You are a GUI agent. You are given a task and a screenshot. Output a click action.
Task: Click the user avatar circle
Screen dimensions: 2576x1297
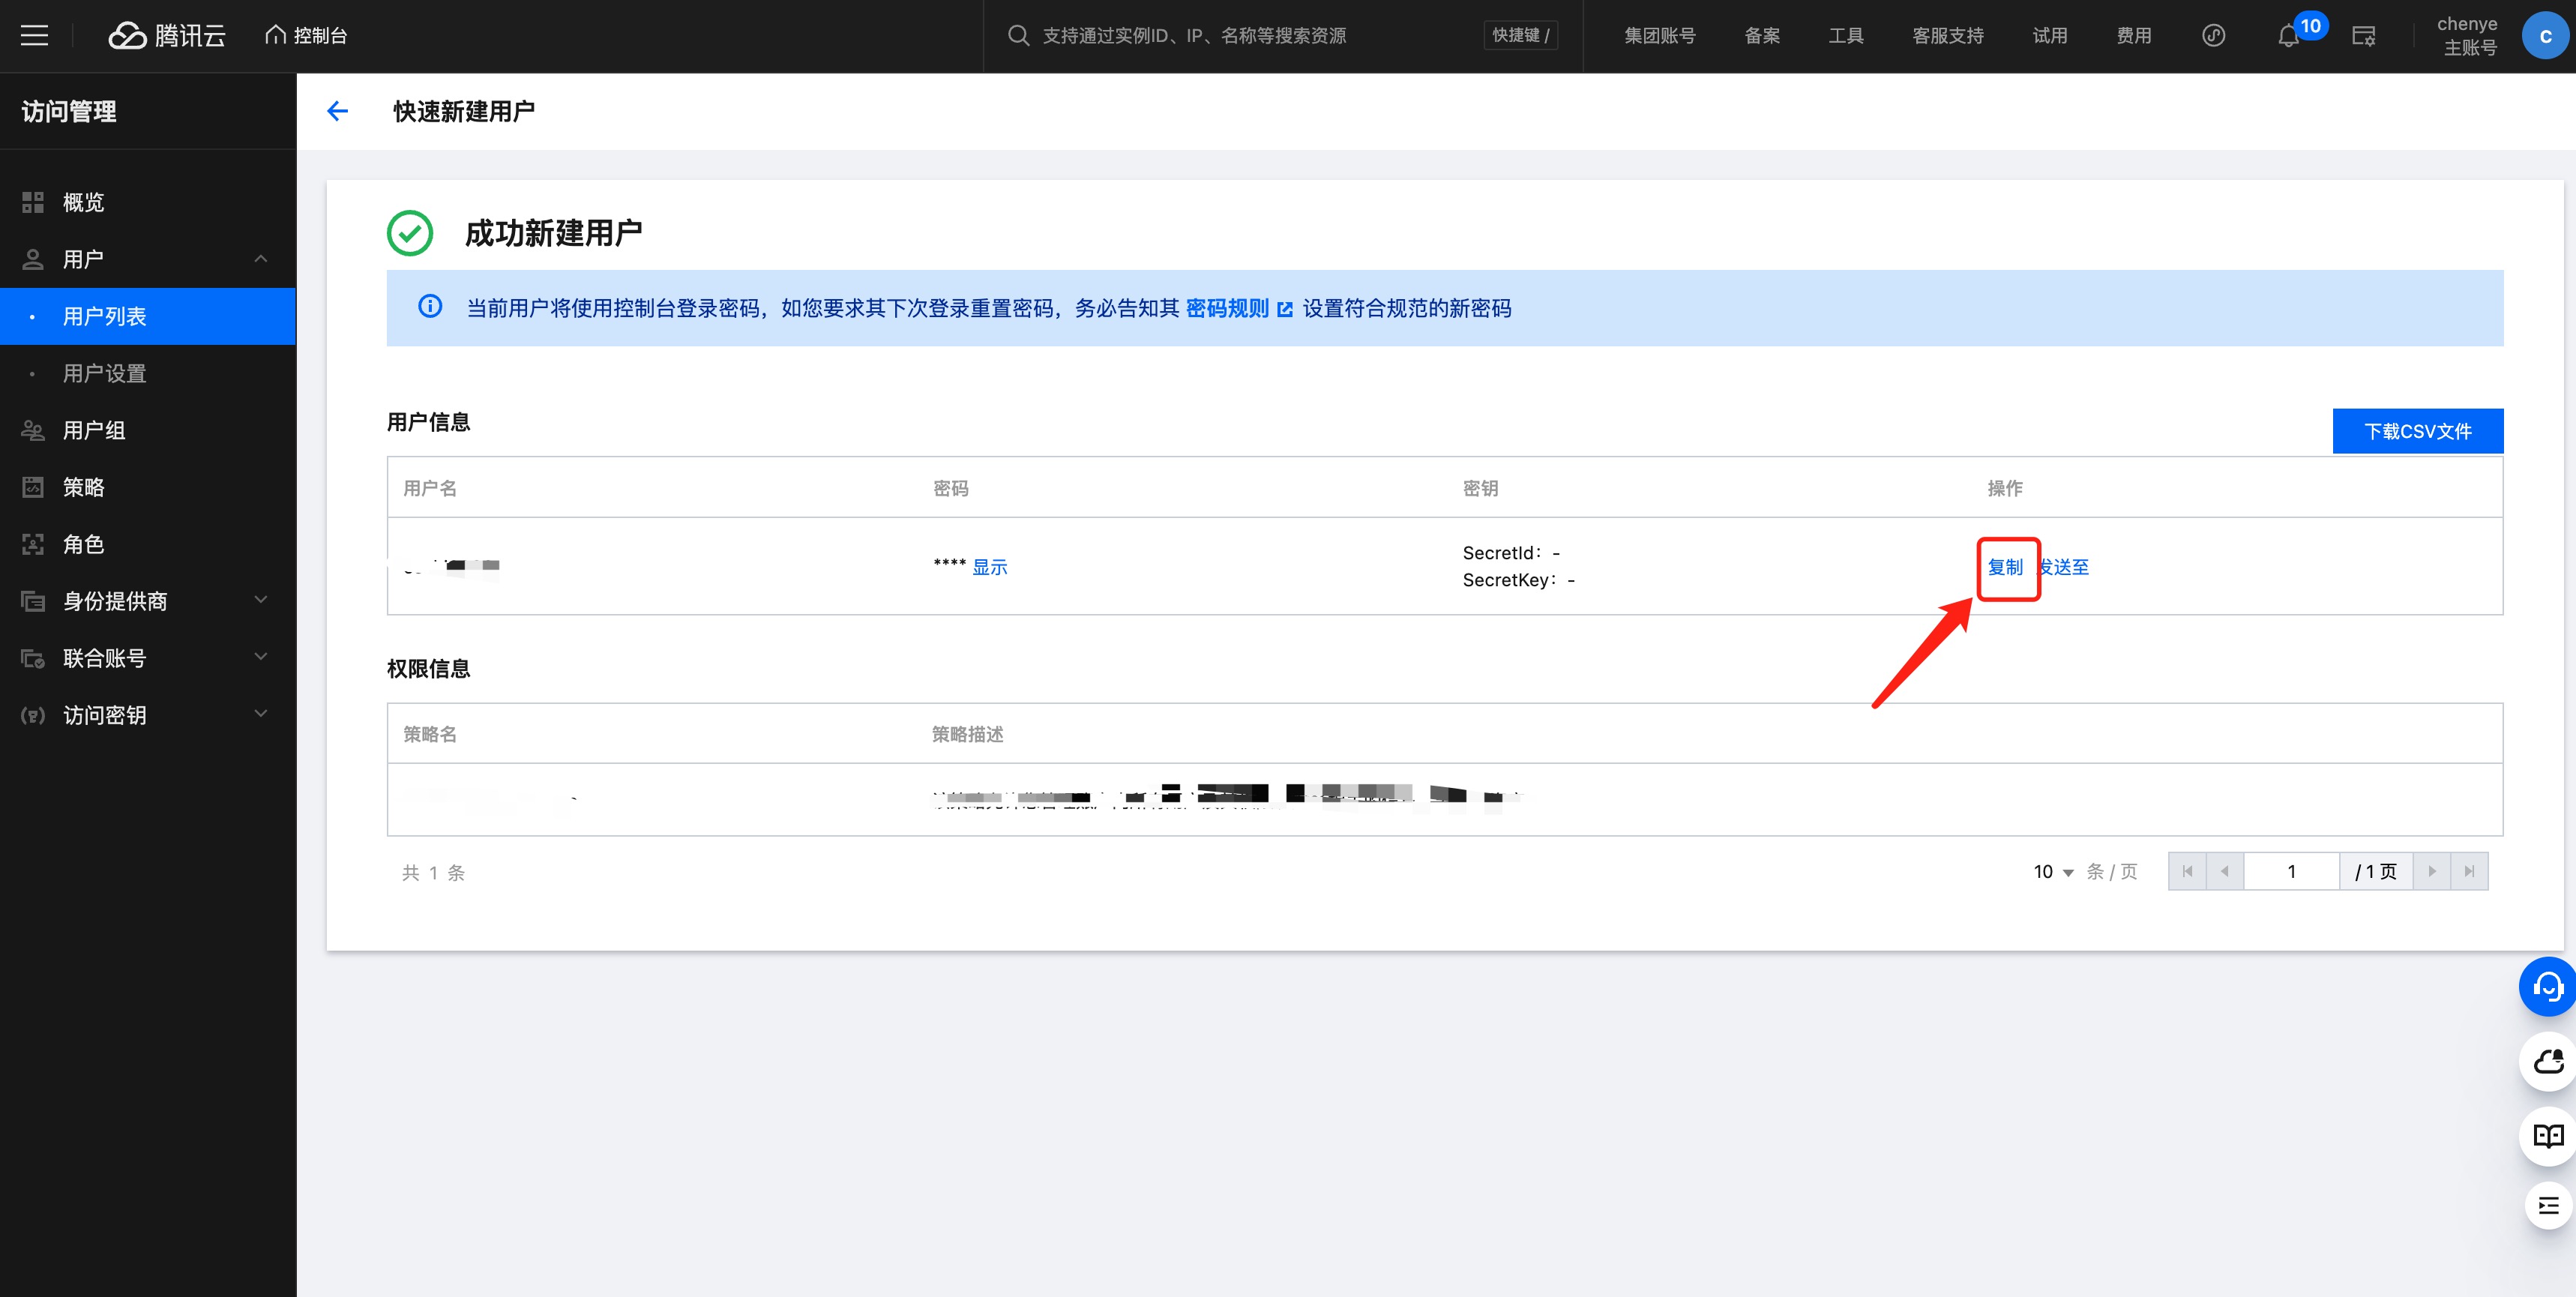[x=2545, y=36]
